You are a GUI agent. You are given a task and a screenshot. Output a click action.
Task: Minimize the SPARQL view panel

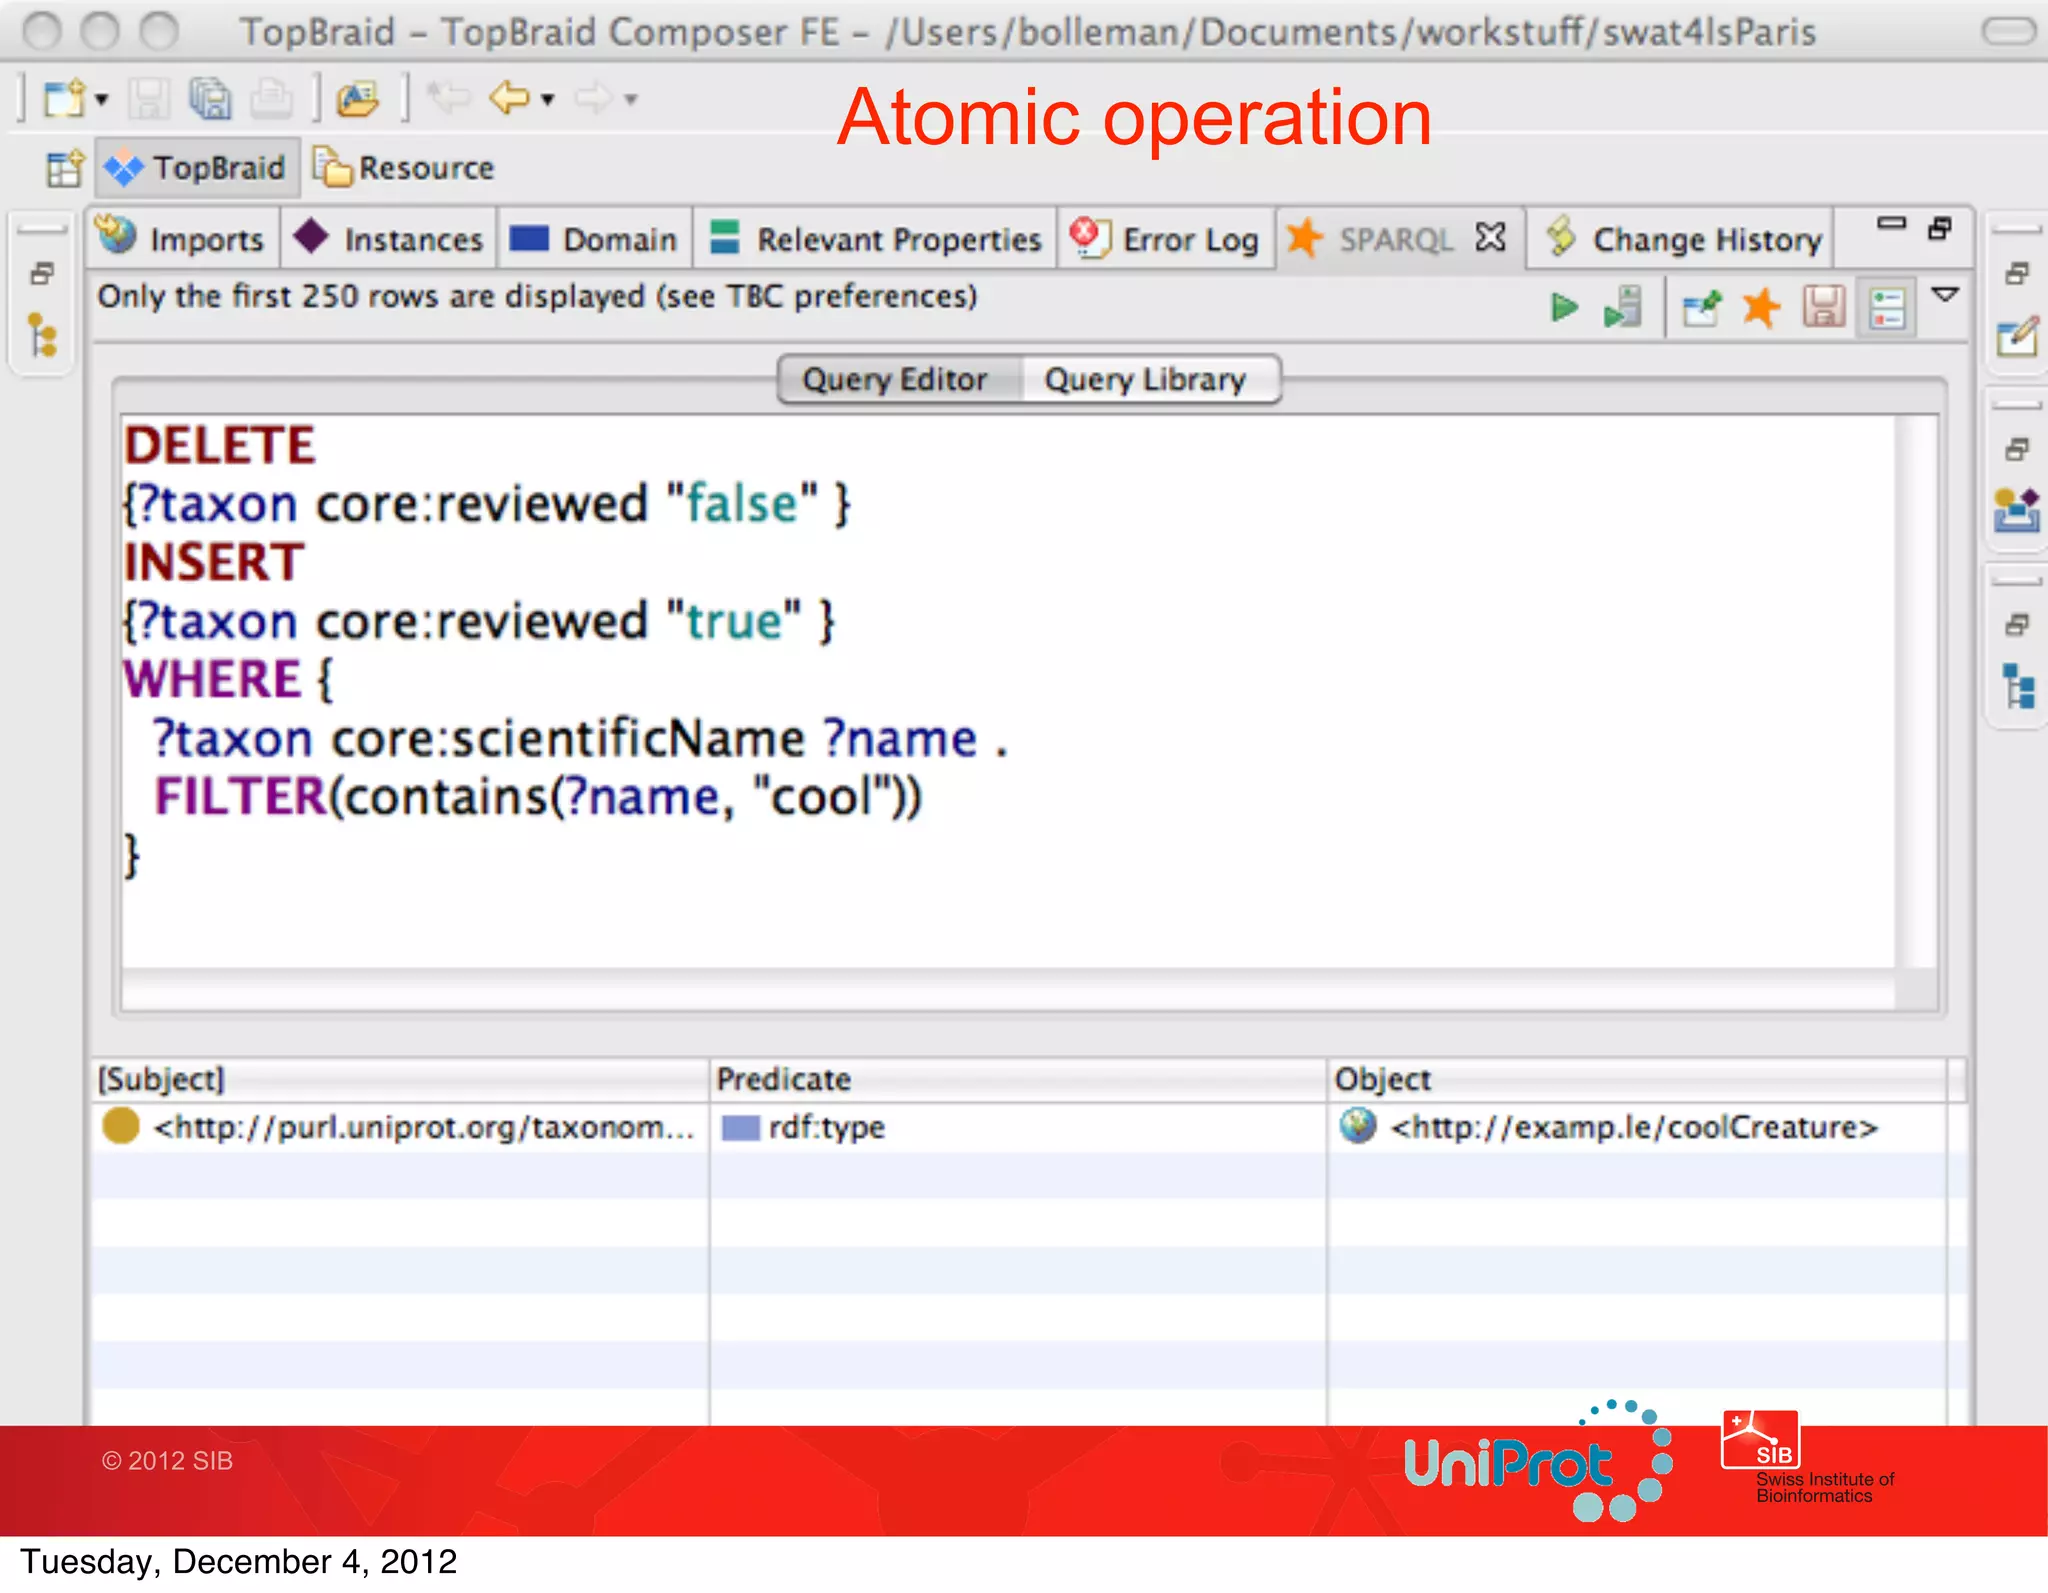(x=1891, y=223)
